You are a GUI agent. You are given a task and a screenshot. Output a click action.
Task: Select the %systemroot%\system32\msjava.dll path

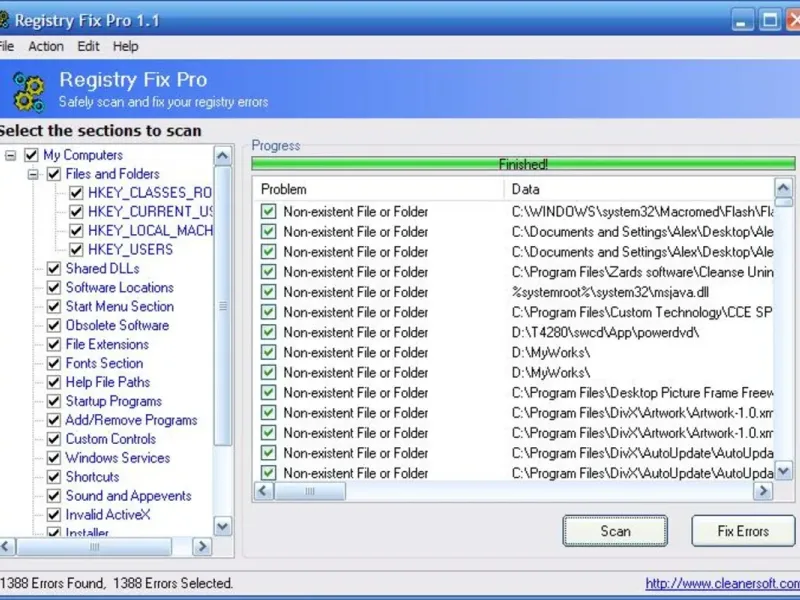click(x=610, y=292)
